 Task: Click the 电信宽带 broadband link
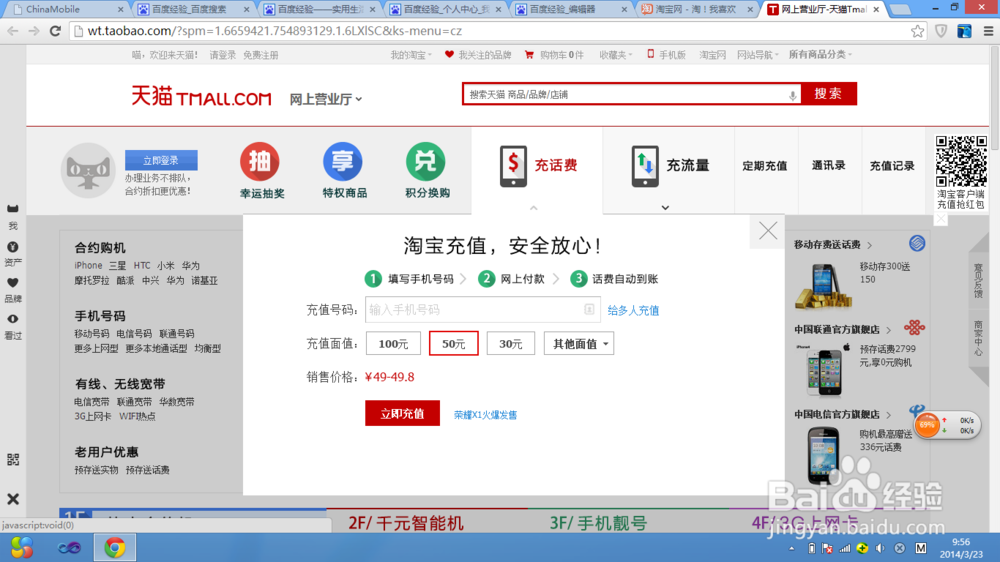click(92, 402)
